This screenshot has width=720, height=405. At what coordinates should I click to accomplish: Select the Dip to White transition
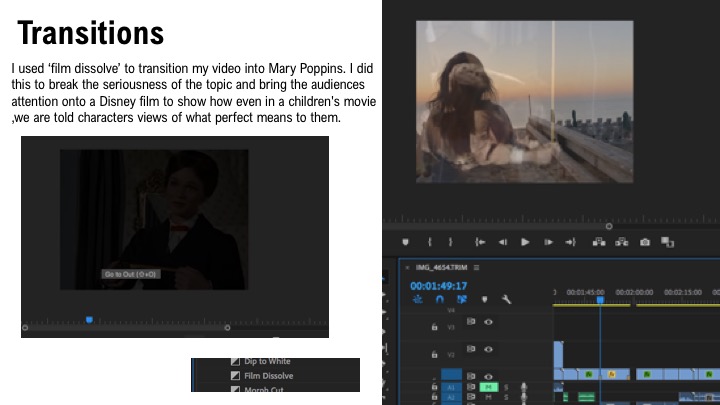coord(267,362)
